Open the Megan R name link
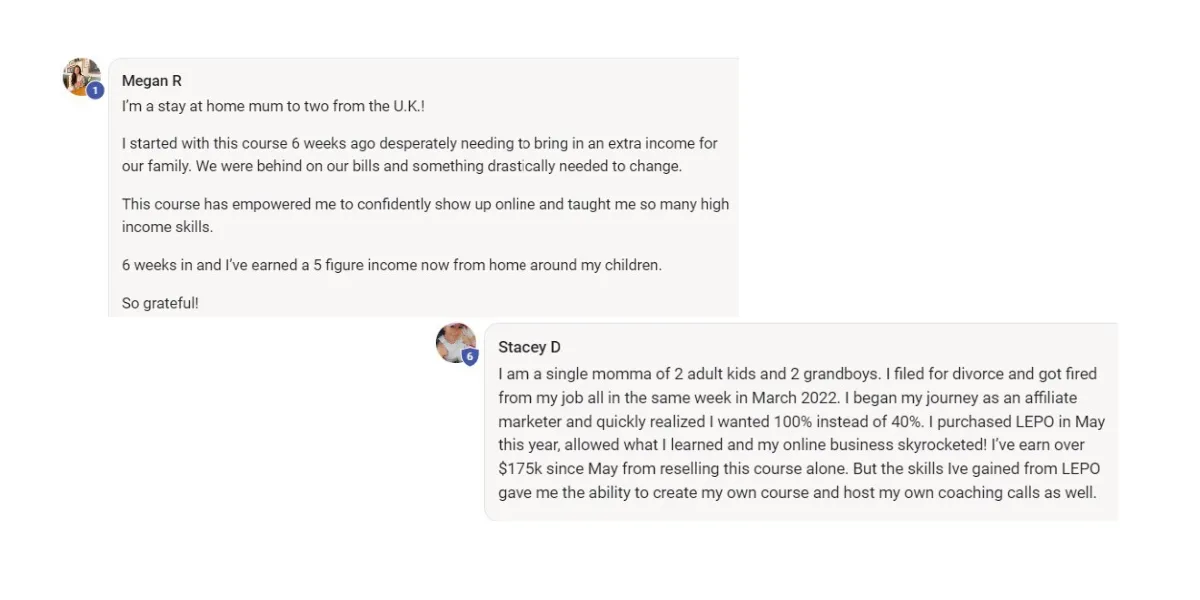This screenshot has height=600, width=1200. tap(152, 81)
